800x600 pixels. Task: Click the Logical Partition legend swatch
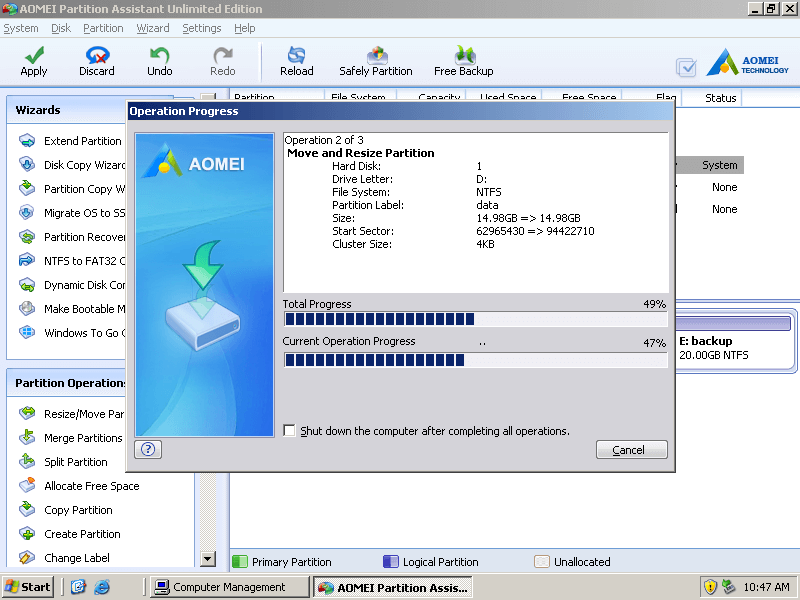point(390,562)
